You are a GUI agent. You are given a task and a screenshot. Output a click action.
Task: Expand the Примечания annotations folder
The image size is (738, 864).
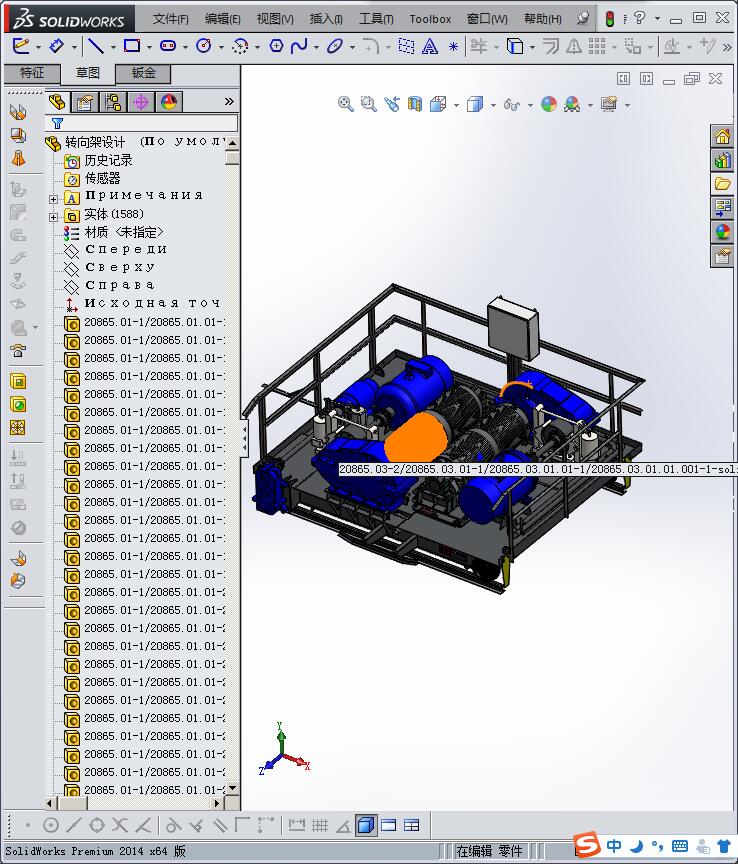tap(53, 199)
